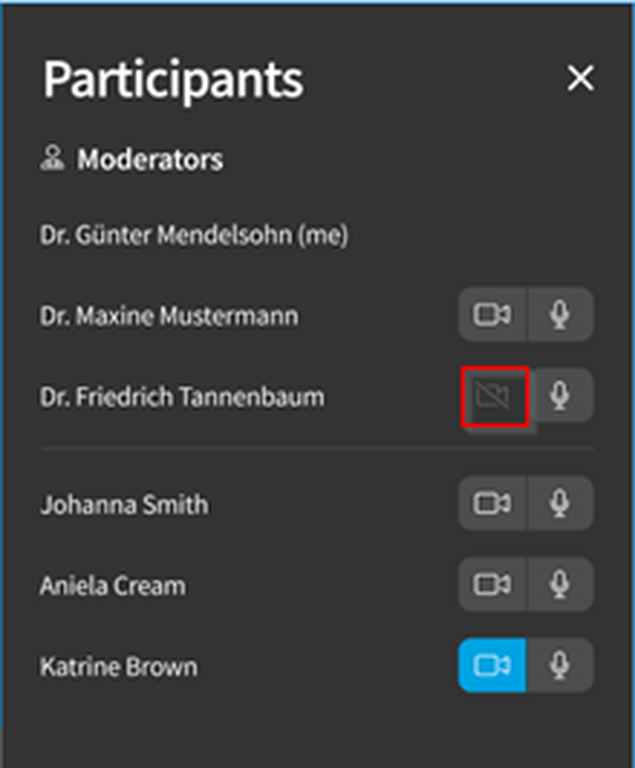Select participant name Johanna Smith
Viewport: 635px width, 768px height.
[124, 504]
